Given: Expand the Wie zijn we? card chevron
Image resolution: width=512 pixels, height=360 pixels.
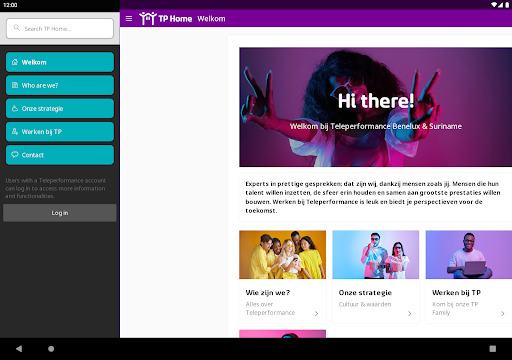Looking at the screenshot, I should (316, 313).
